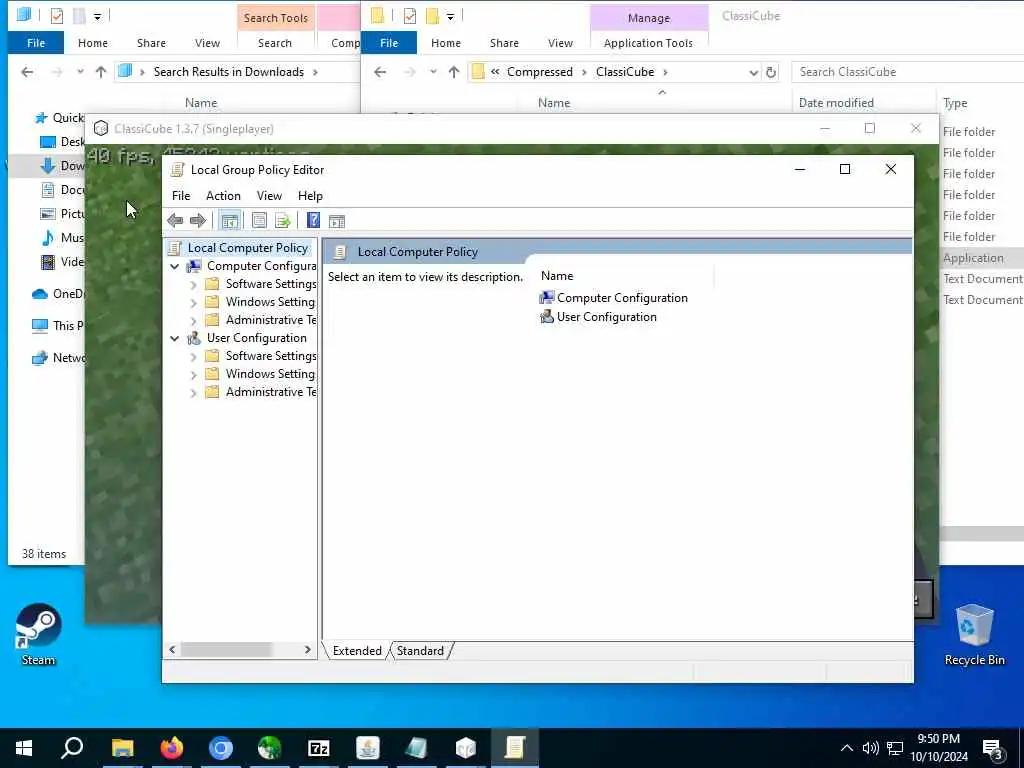
Task: Expand Administrative Templates under Computer Configuration
Action: click(193, 321)
